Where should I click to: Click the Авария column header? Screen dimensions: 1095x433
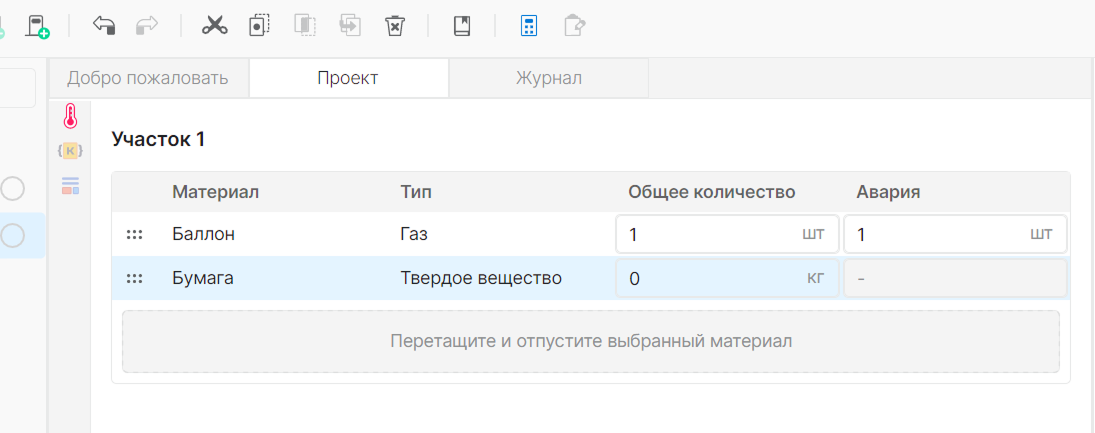pyautogui.click(x=888, y=192)
